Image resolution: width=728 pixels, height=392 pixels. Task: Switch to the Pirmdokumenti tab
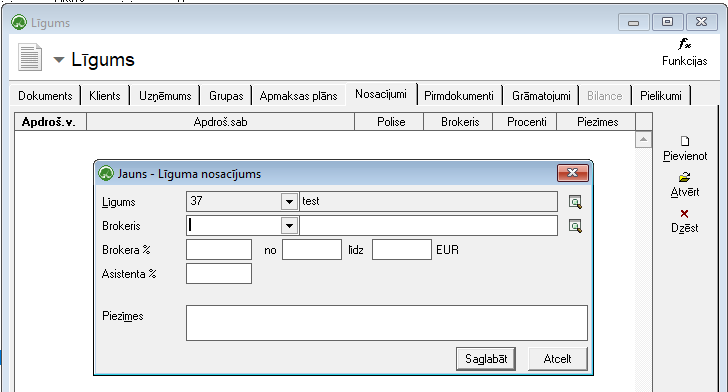tap(459, 96)
